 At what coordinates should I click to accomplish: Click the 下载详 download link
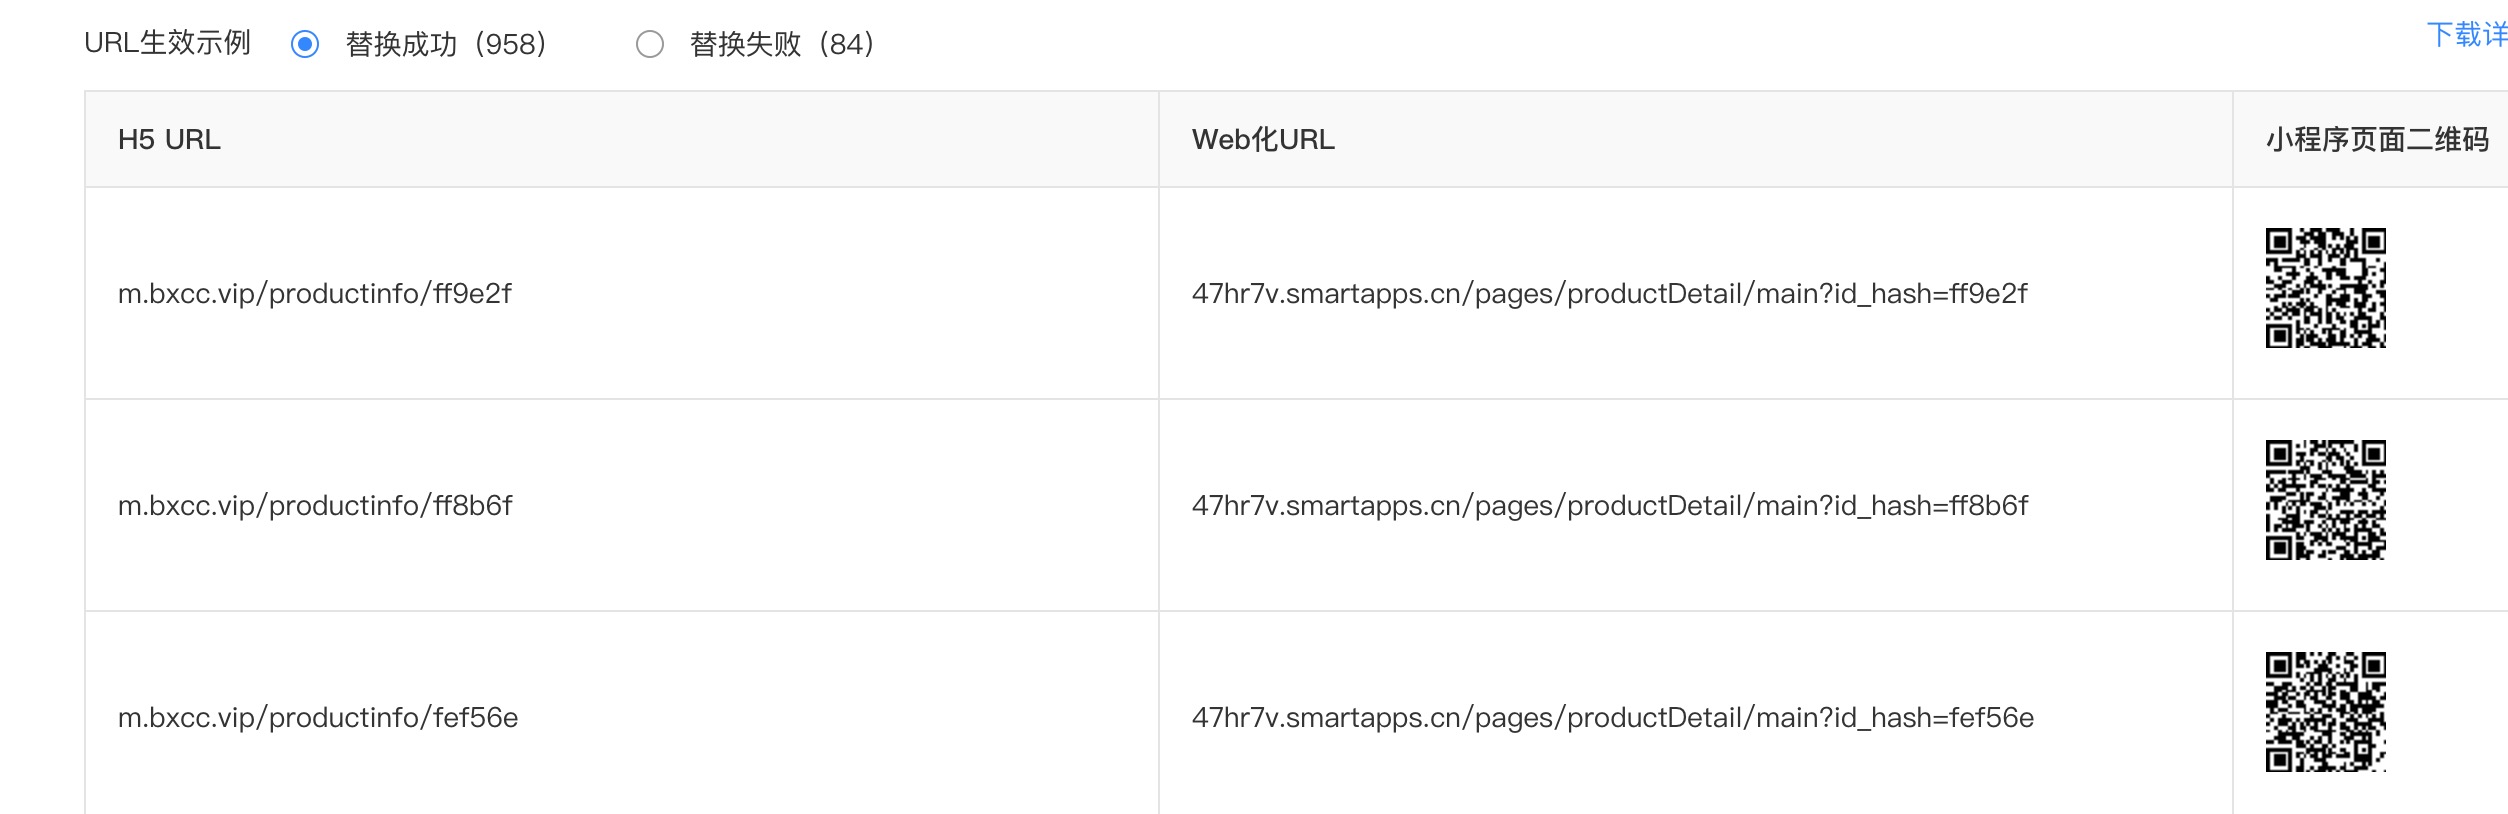tap(2467, 35)
